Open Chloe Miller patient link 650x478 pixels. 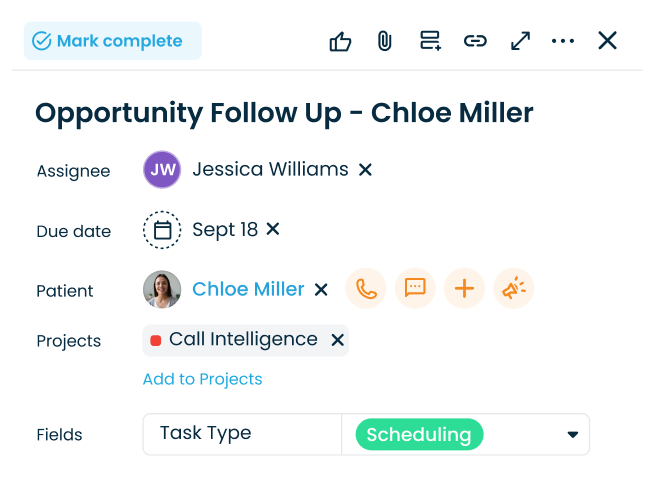[x=248, y=289]
